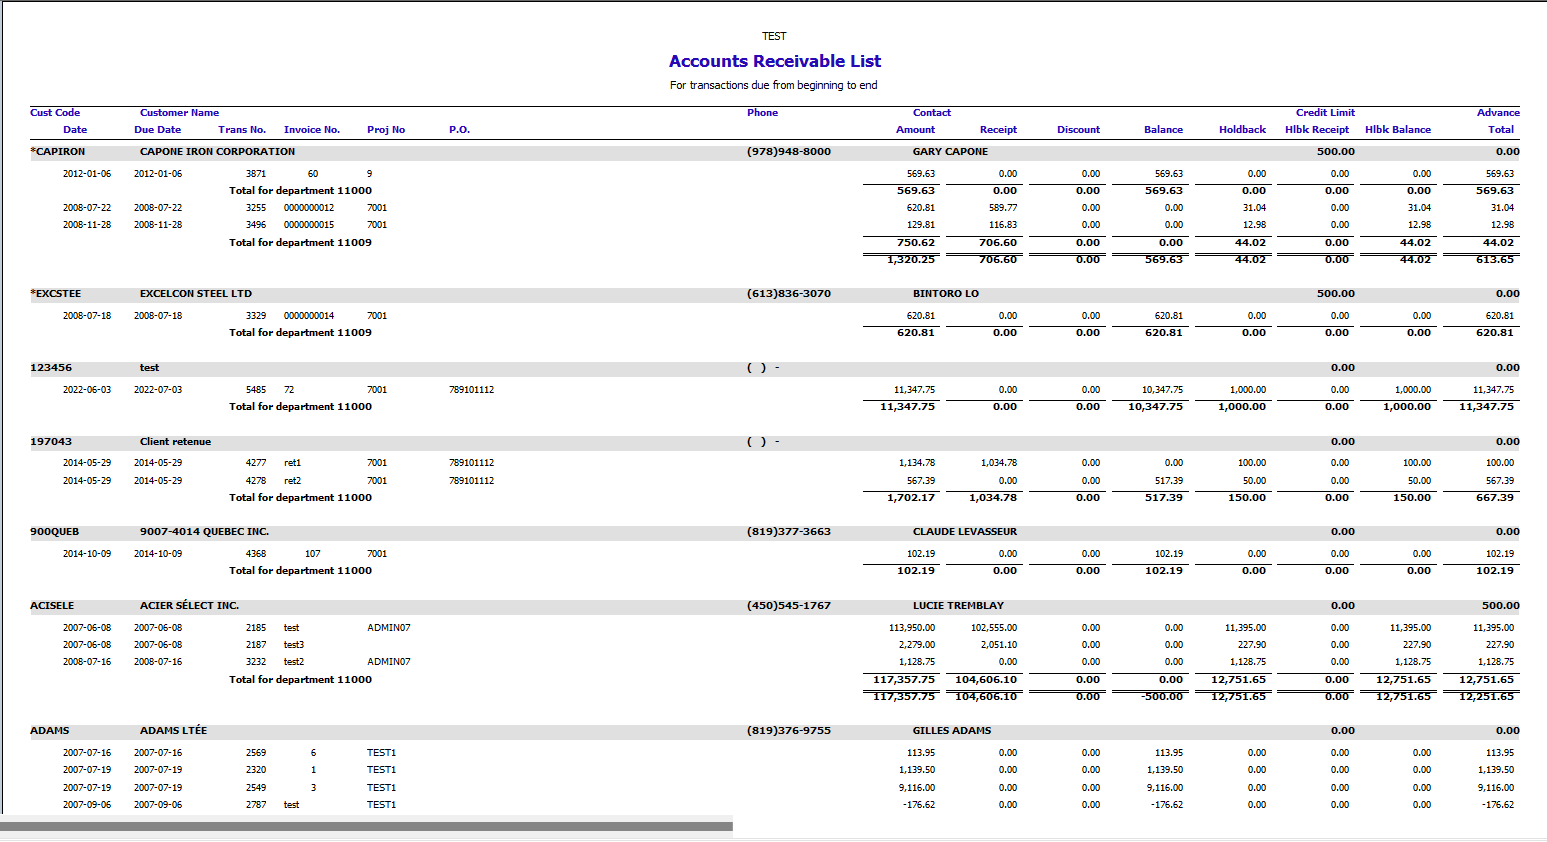The image size is (1547, 842).
Task: Click the Client retenue customer name
Action: coord(175,442)
